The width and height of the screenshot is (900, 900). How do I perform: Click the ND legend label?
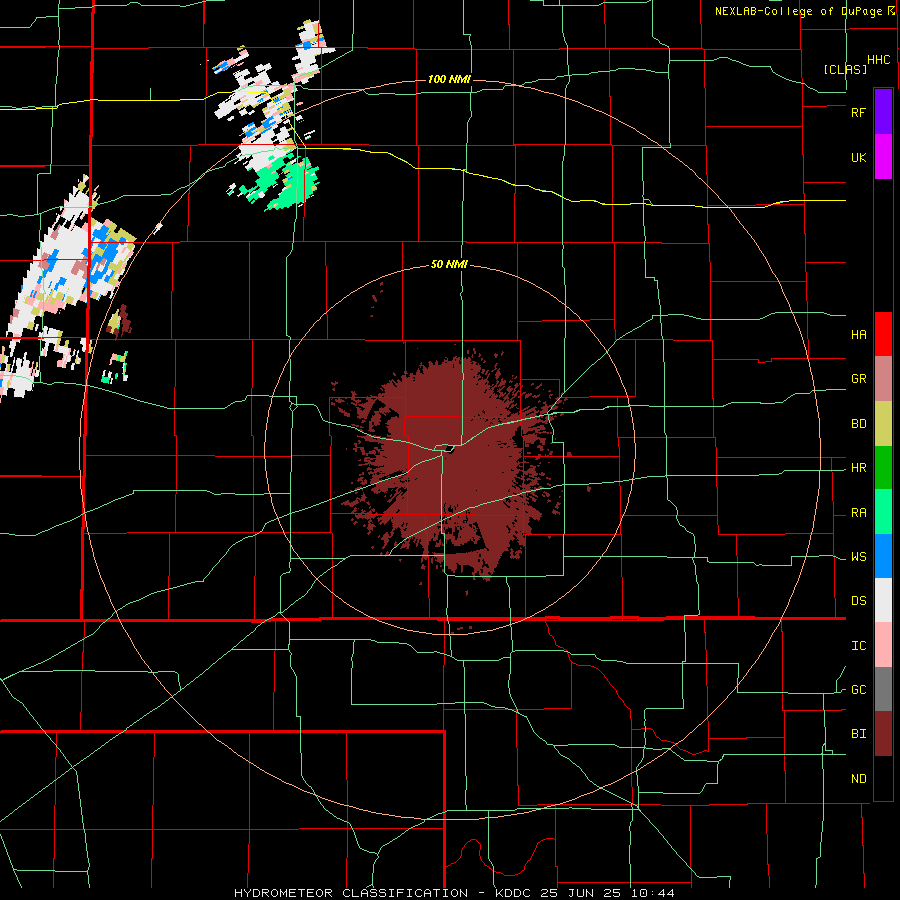pyautogui.click(x=858, y=779)
